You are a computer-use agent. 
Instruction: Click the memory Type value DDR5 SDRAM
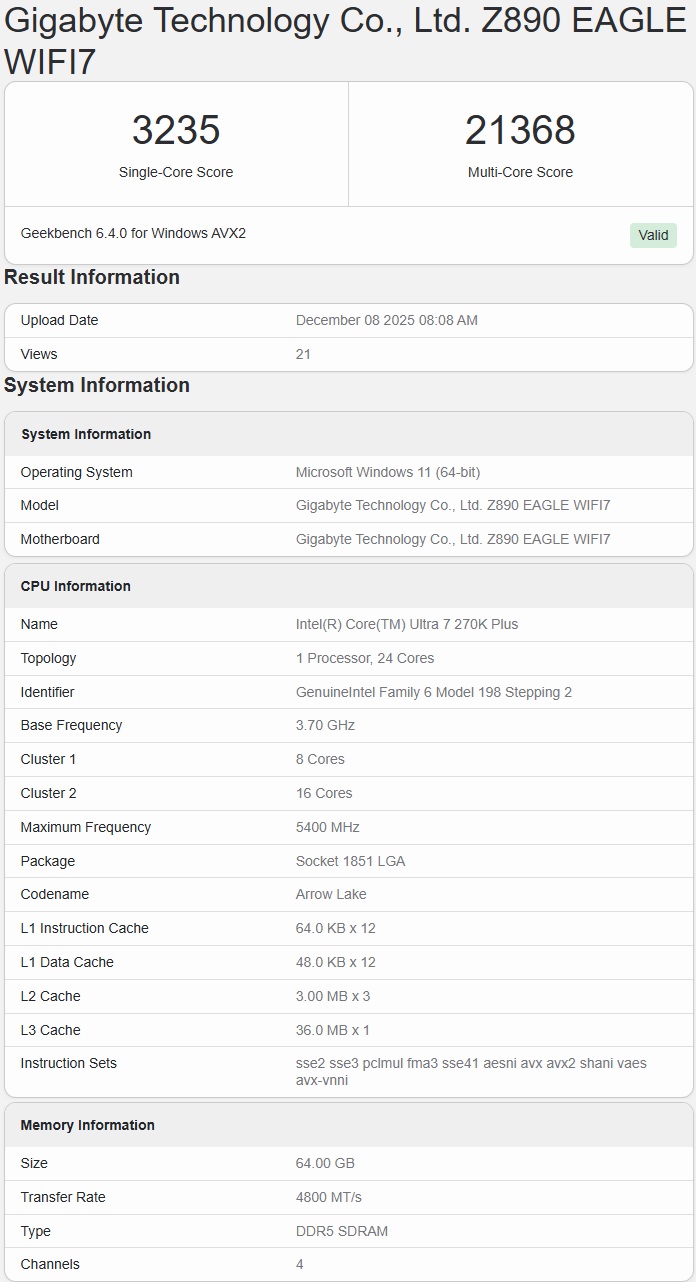(342, 1231)
